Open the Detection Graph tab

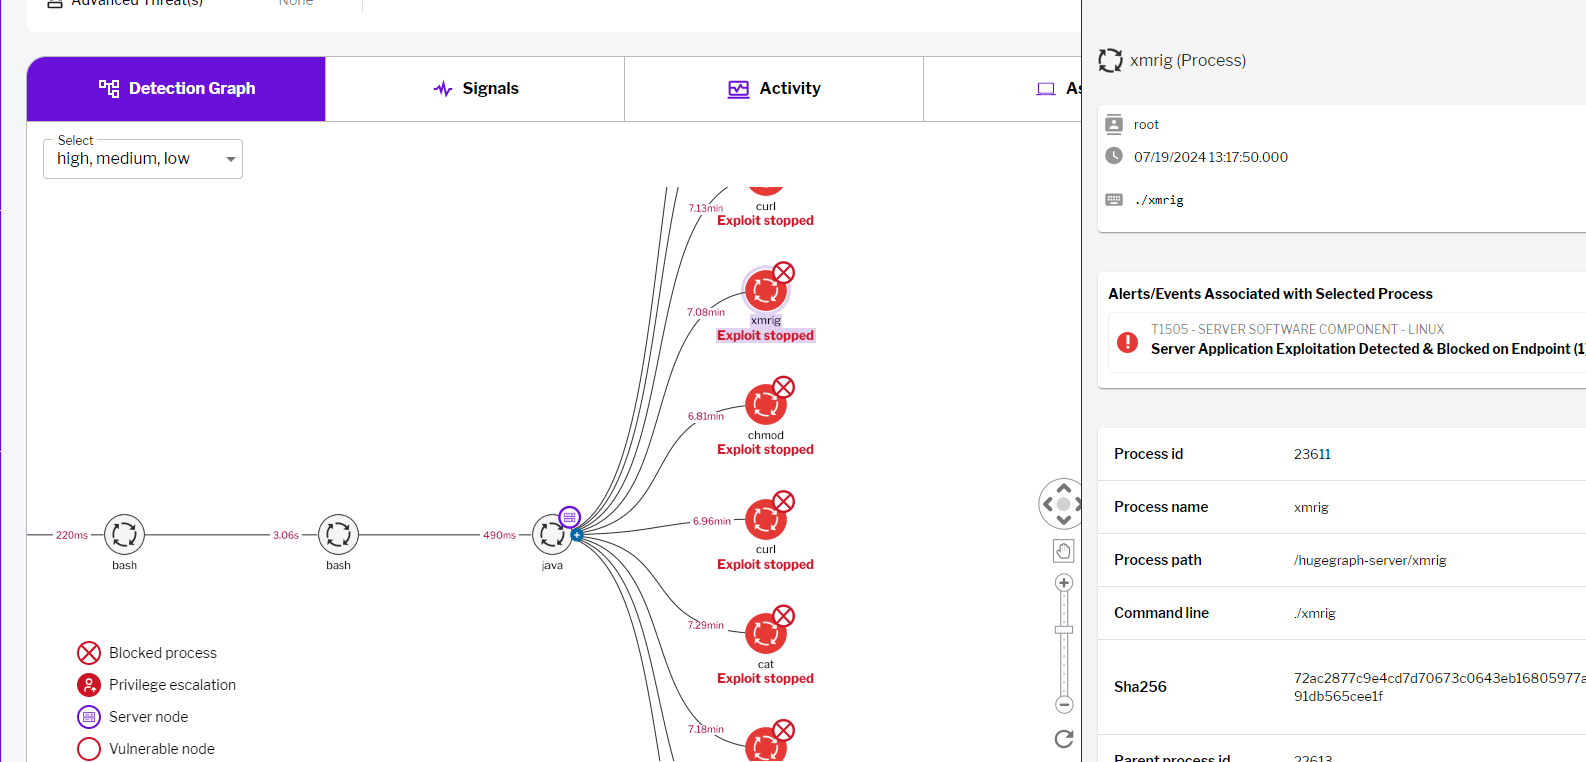[176, 89]
